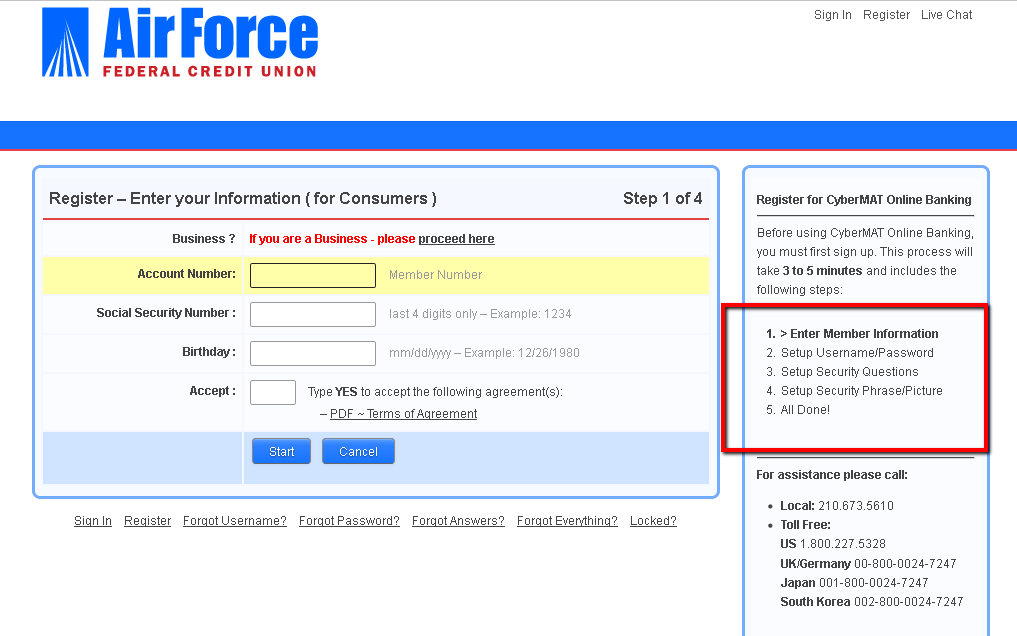Click the footer Sign In link
1017x636 pixels.
[x=93, y=521]
